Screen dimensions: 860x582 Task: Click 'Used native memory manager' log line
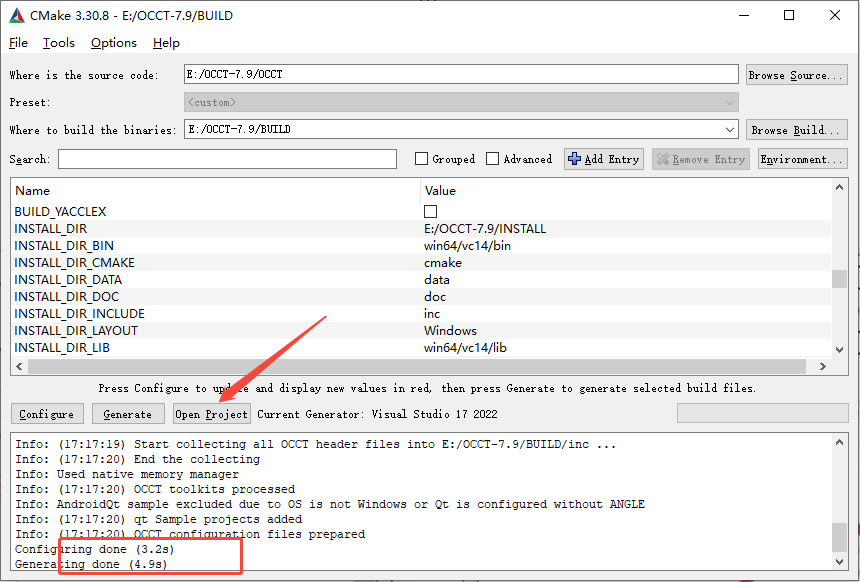click(x=127, y=473)
